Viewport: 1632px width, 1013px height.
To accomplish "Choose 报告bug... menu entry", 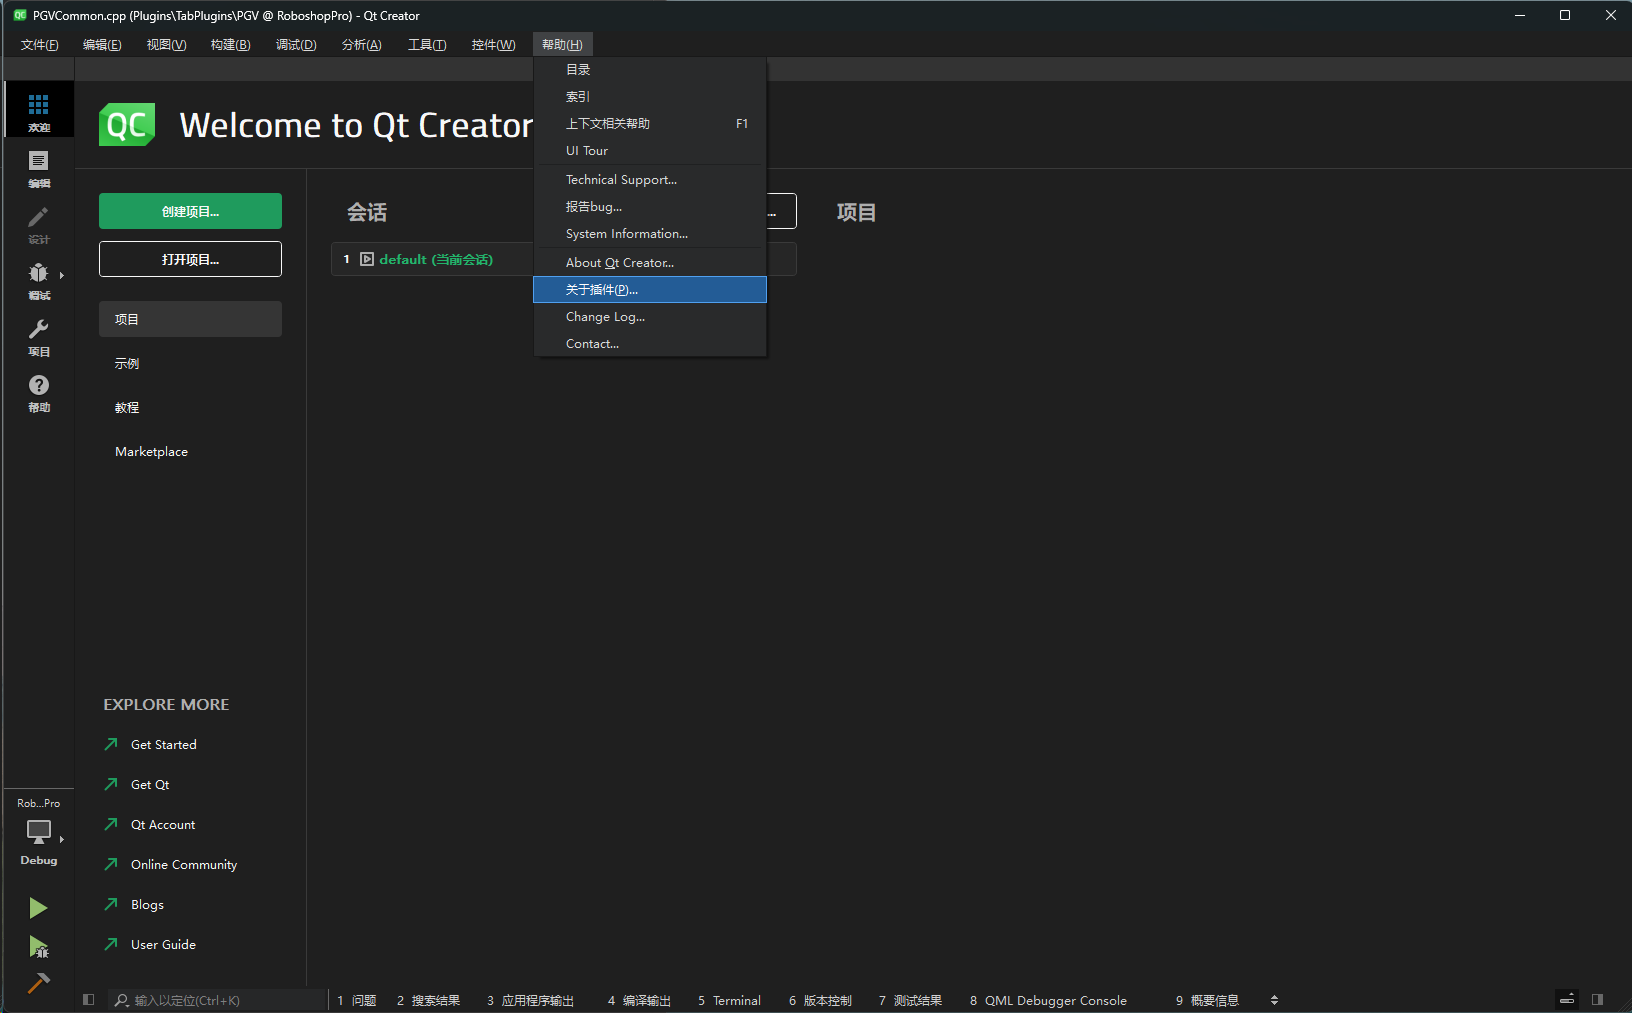I will tap(650, 206).
